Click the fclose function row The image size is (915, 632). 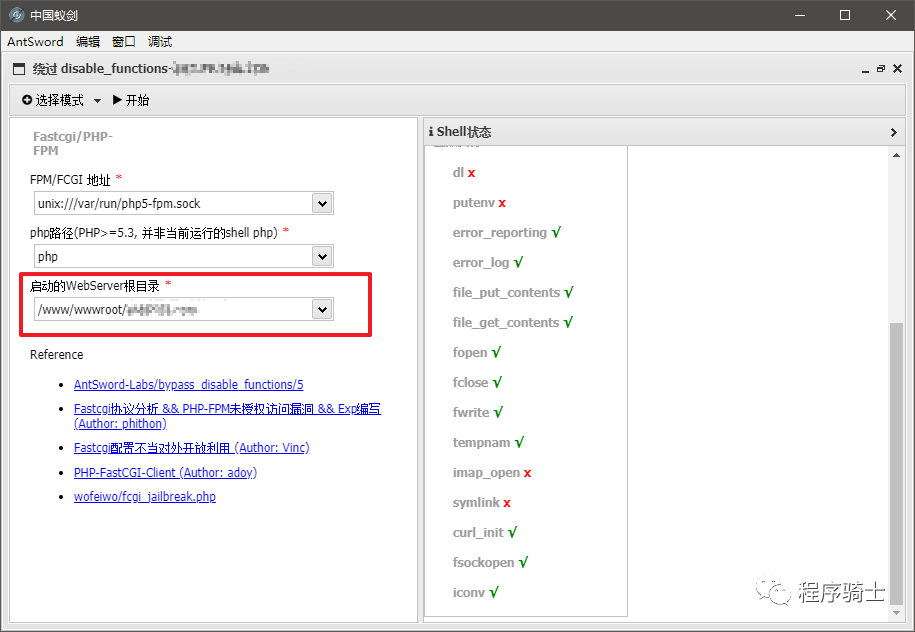coord(477,382)
